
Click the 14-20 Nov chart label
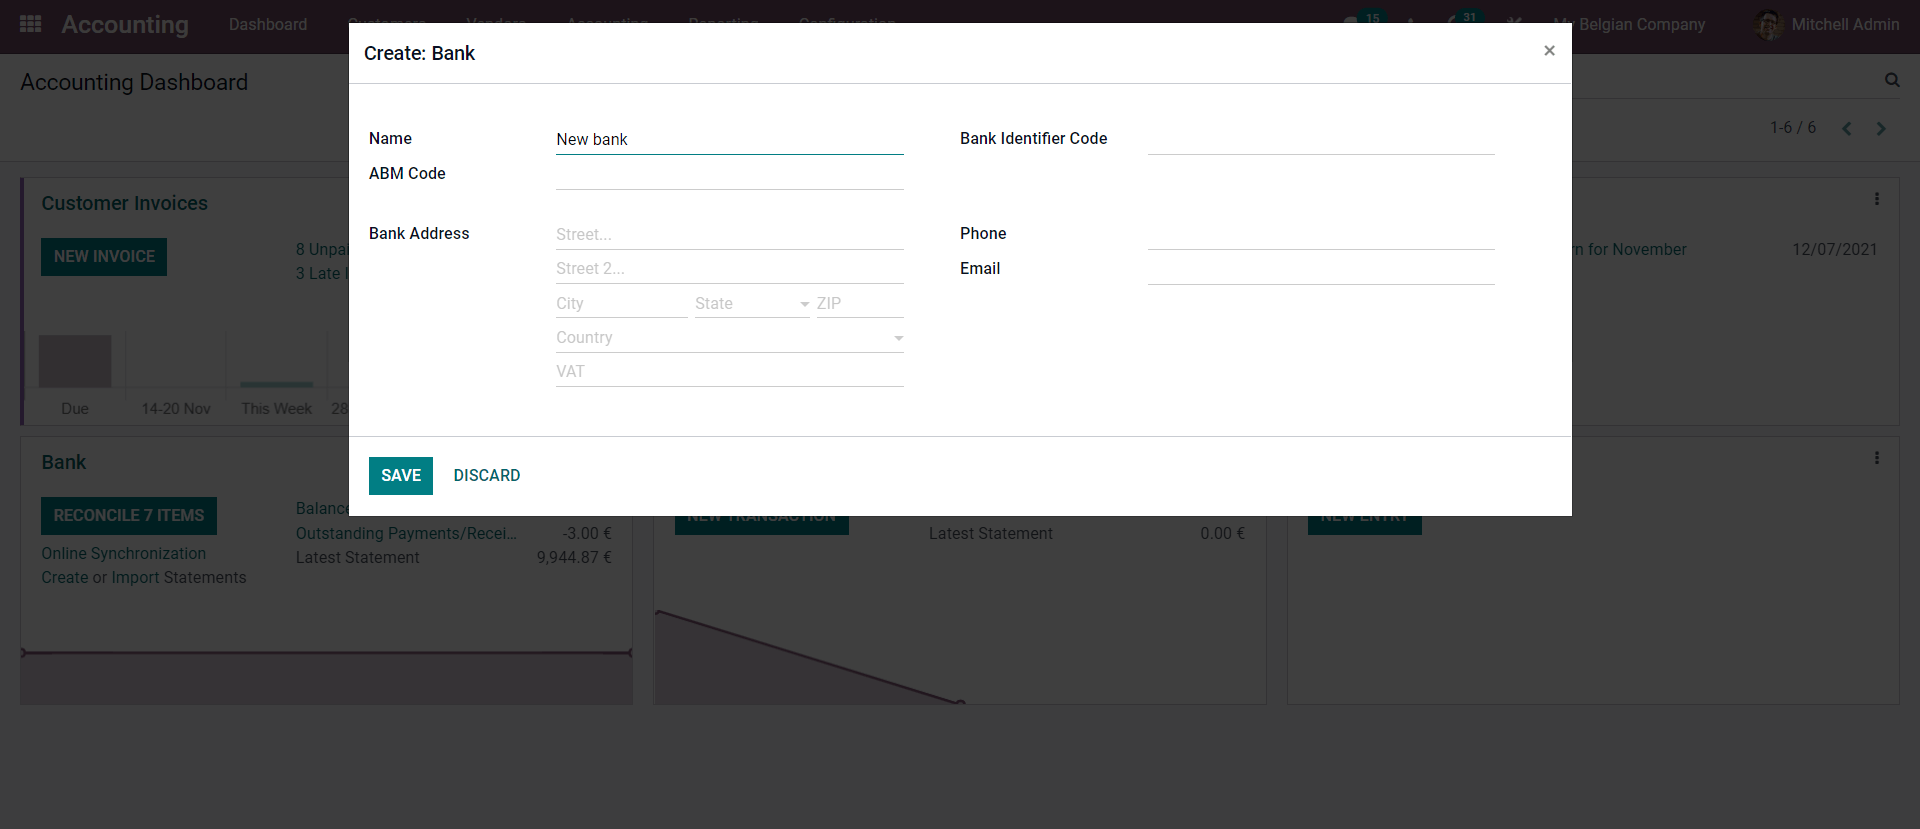(x=176, y=409)
